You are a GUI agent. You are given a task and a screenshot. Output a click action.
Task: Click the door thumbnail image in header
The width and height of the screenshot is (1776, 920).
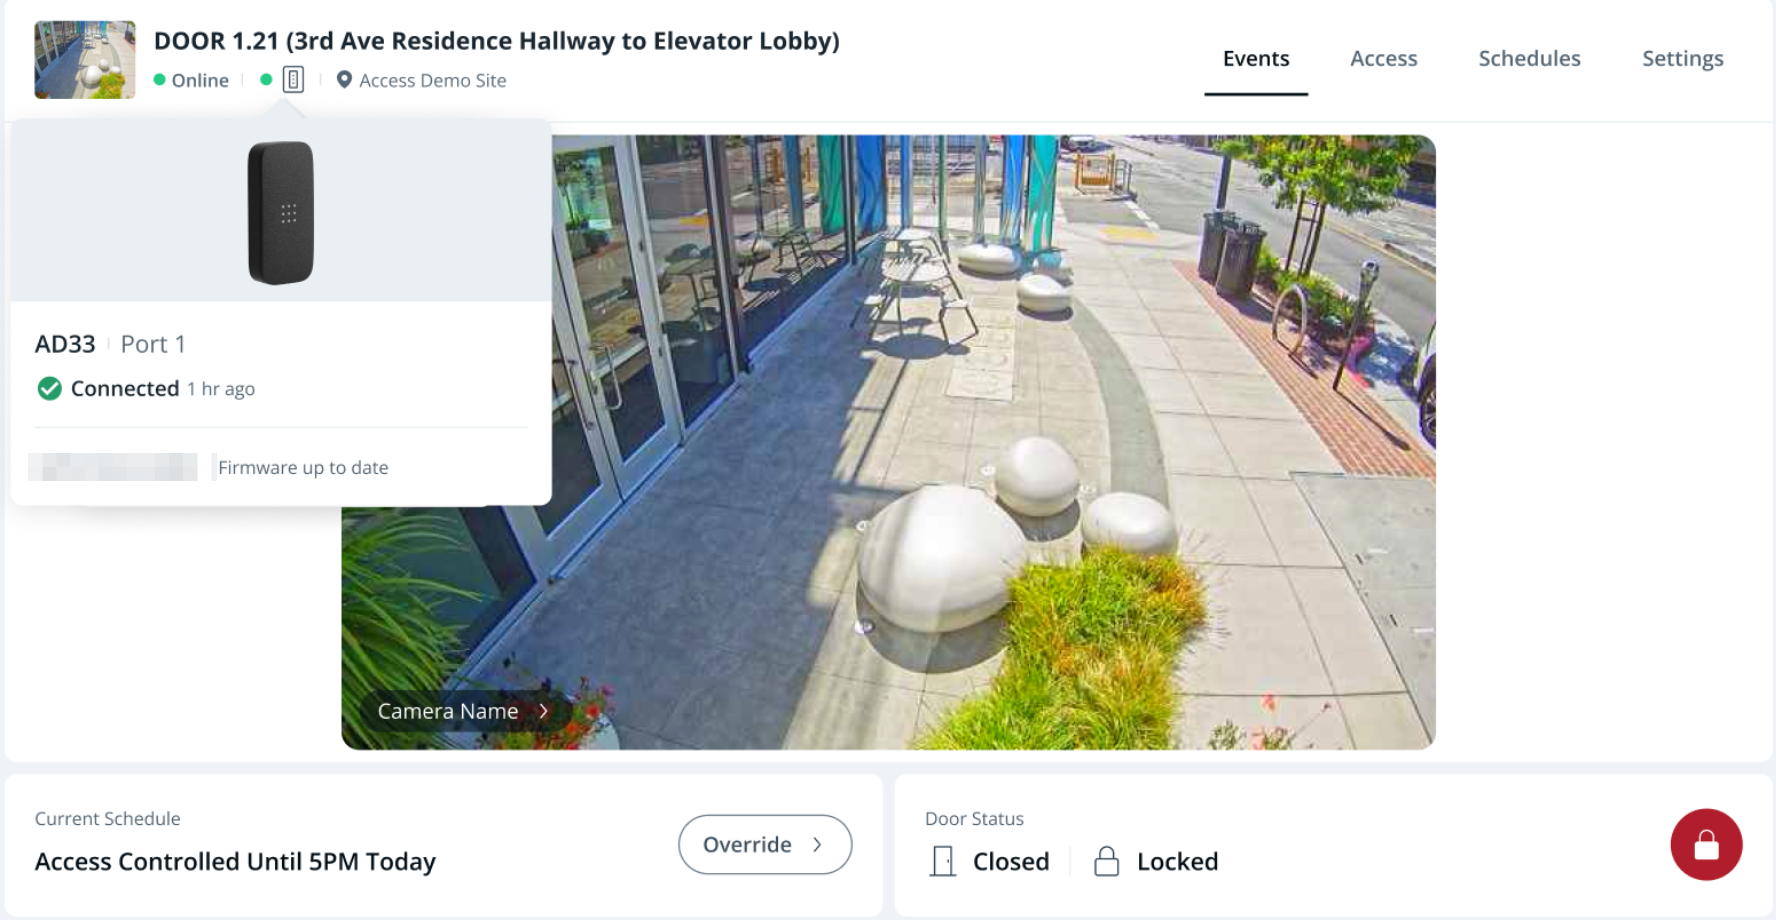click(85, 60)
